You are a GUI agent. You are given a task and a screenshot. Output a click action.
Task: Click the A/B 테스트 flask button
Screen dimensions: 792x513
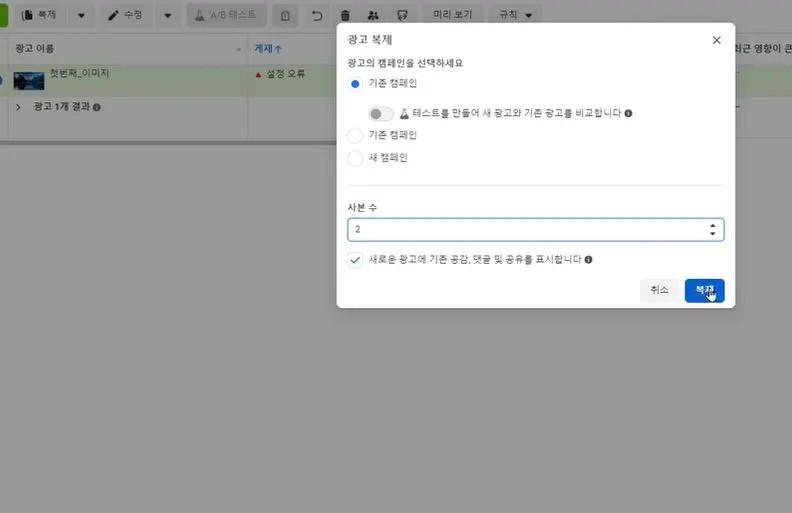pyautogui.click(x=226, y=15)
